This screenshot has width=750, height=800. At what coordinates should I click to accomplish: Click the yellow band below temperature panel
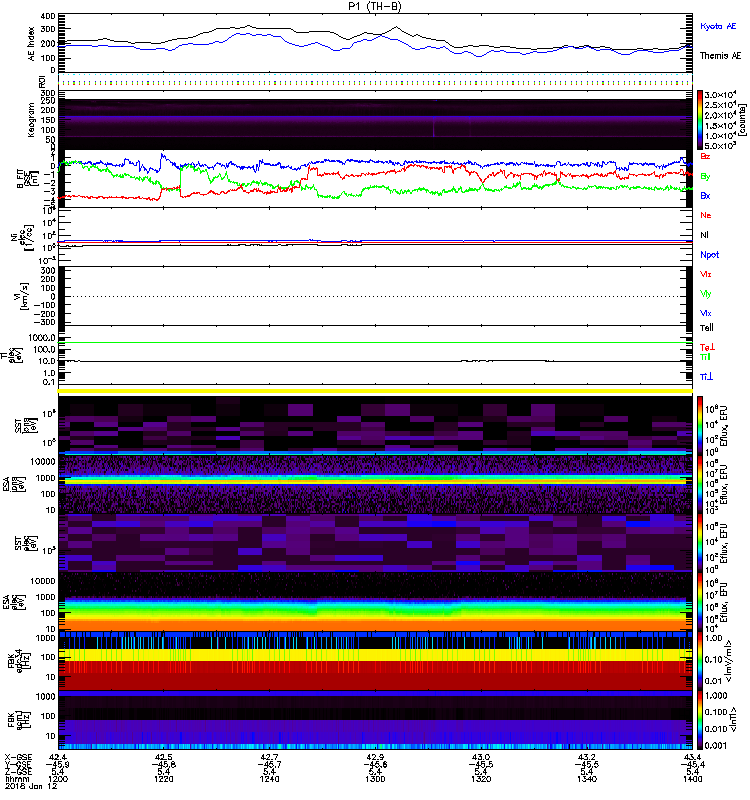pyautogui.click(x=375, y=390)
